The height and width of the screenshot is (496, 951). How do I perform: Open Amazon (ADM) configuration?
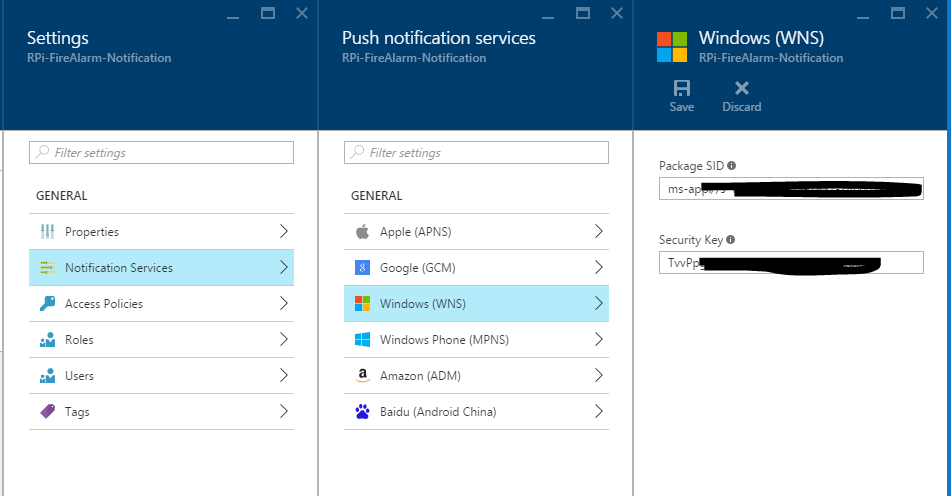coord(476,376)
